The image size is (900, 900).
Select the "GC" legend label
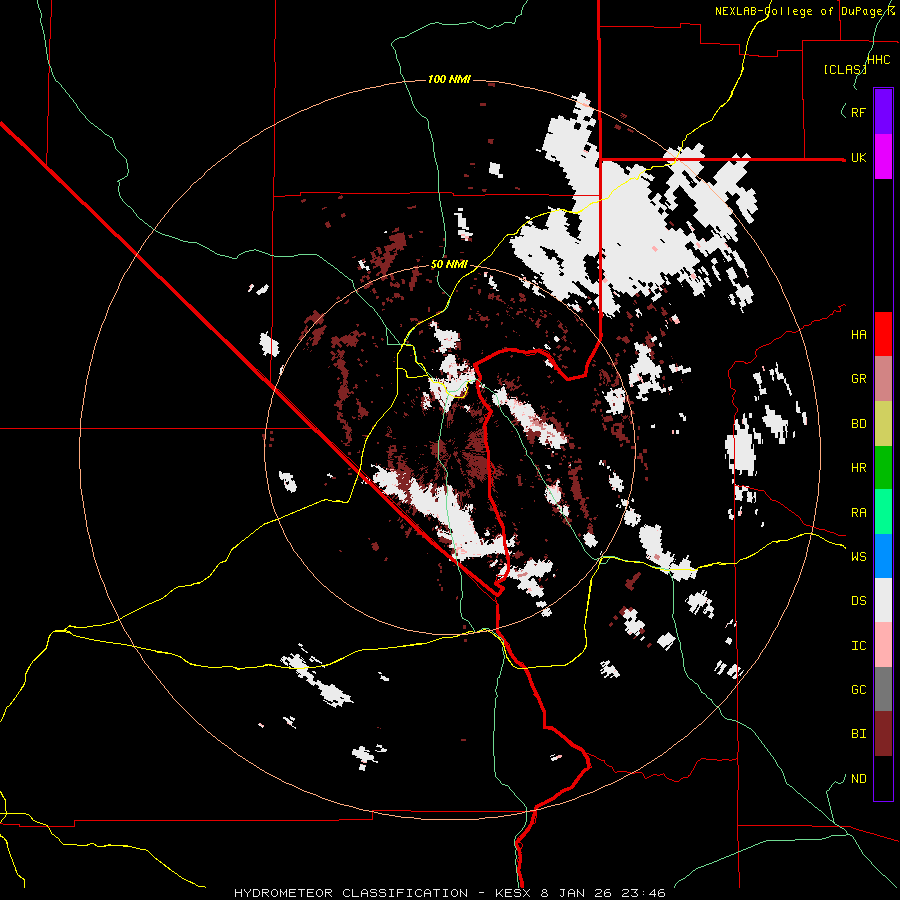858,690
